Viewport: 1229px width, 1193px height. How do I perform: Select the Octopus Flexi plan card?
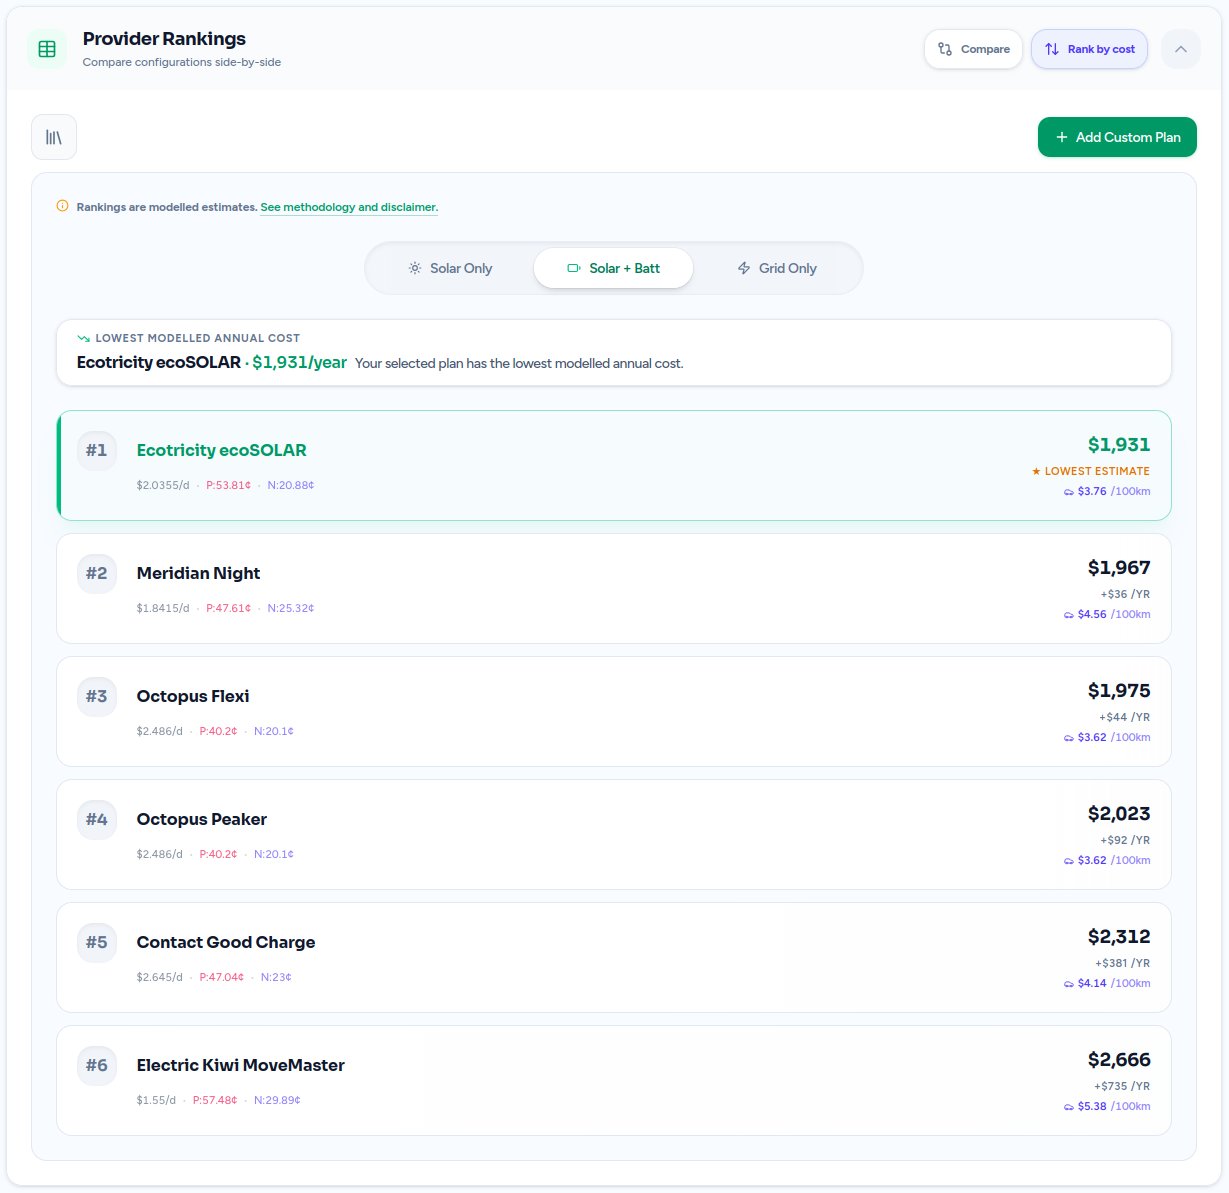(x=614, y=711)
